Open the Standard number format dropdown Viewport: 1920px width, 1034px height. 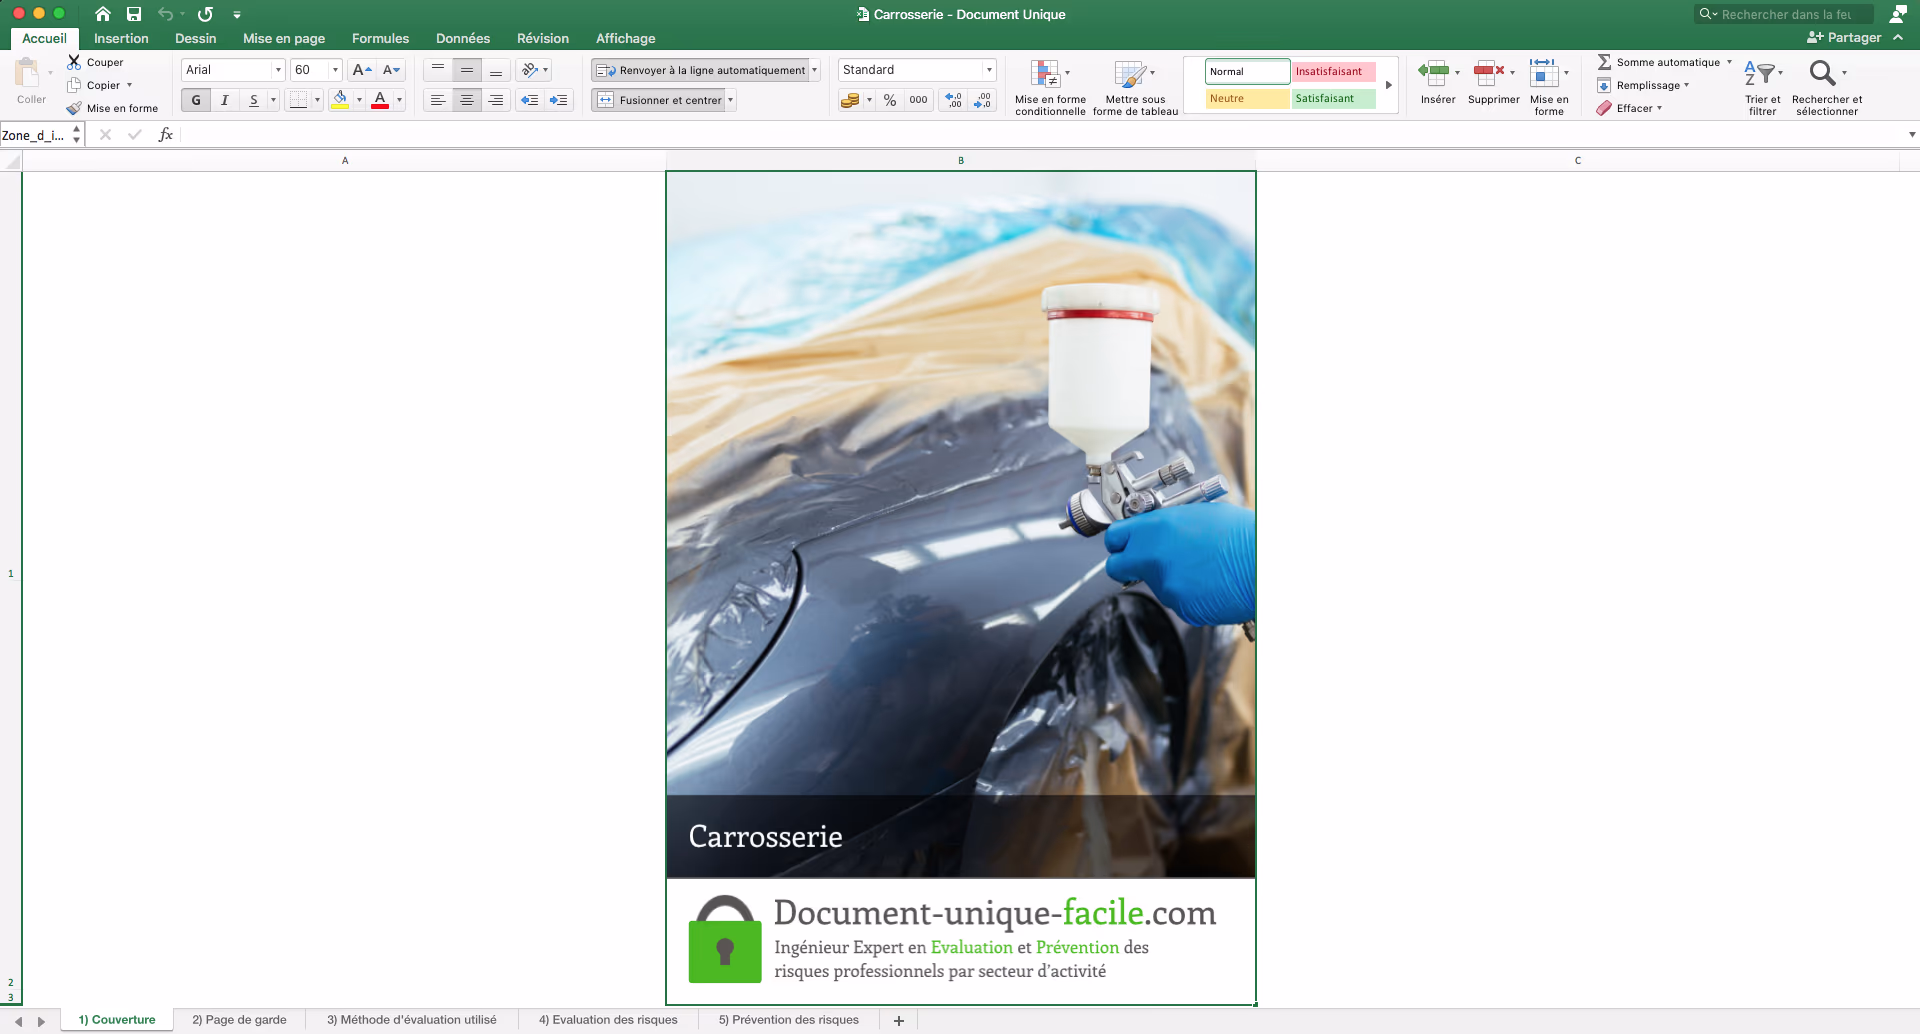(x=989, y=70)
